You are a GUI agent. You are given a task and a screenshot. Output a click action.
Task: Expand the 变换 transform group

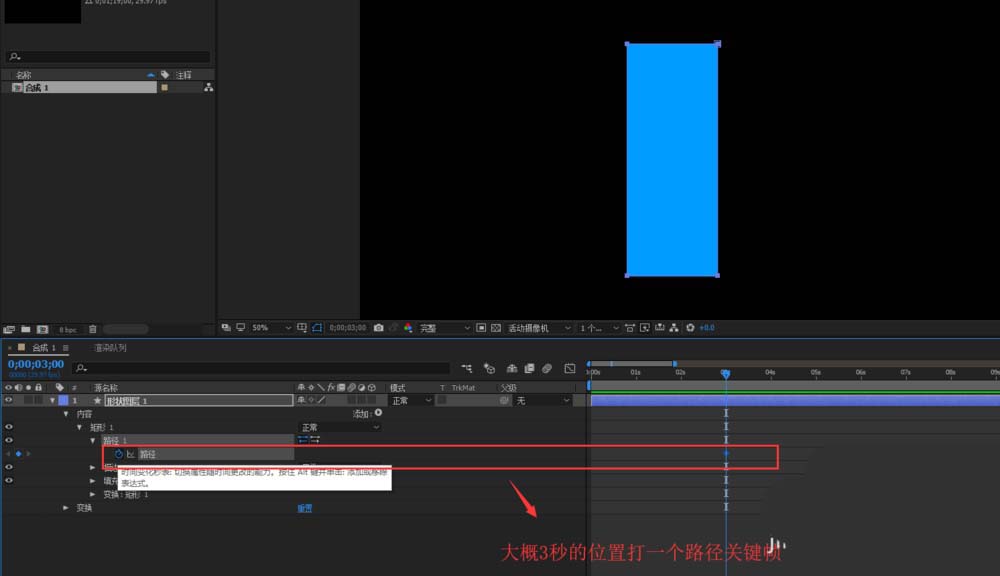point(66,508)
